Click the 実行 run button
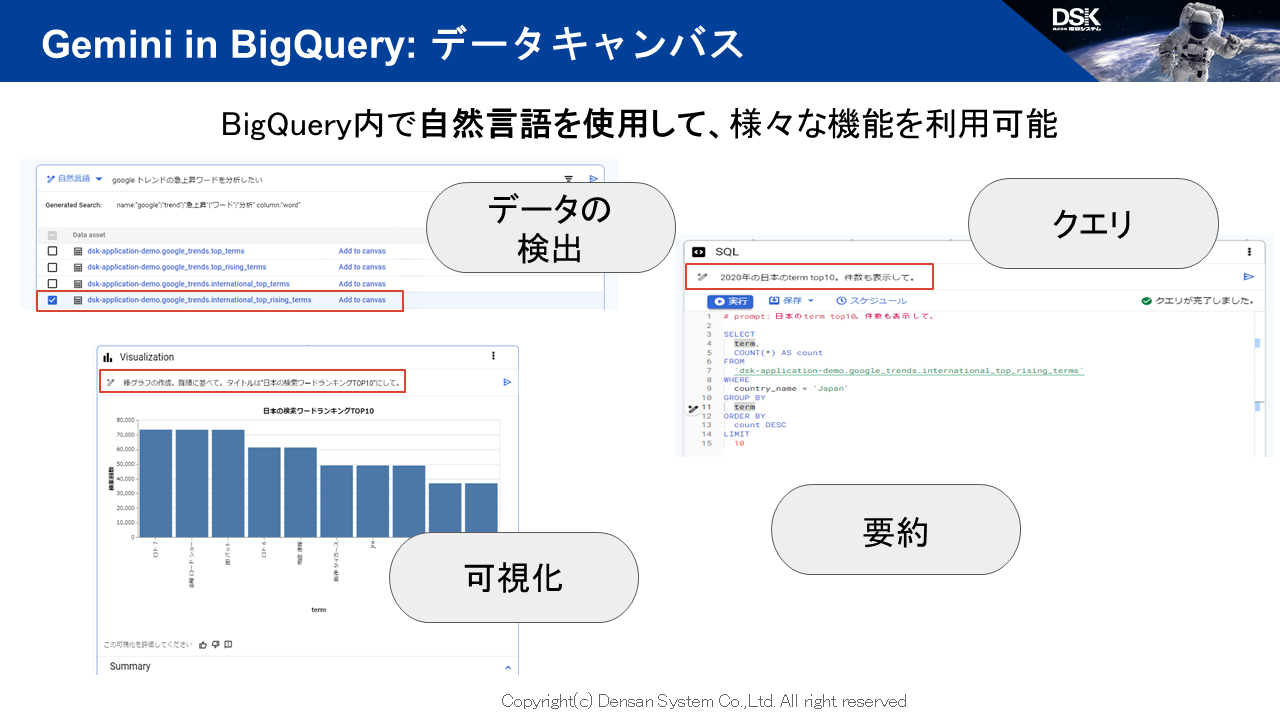This screenshot has height=720, width=1280. pyautogui.click(x=730, y=301)
